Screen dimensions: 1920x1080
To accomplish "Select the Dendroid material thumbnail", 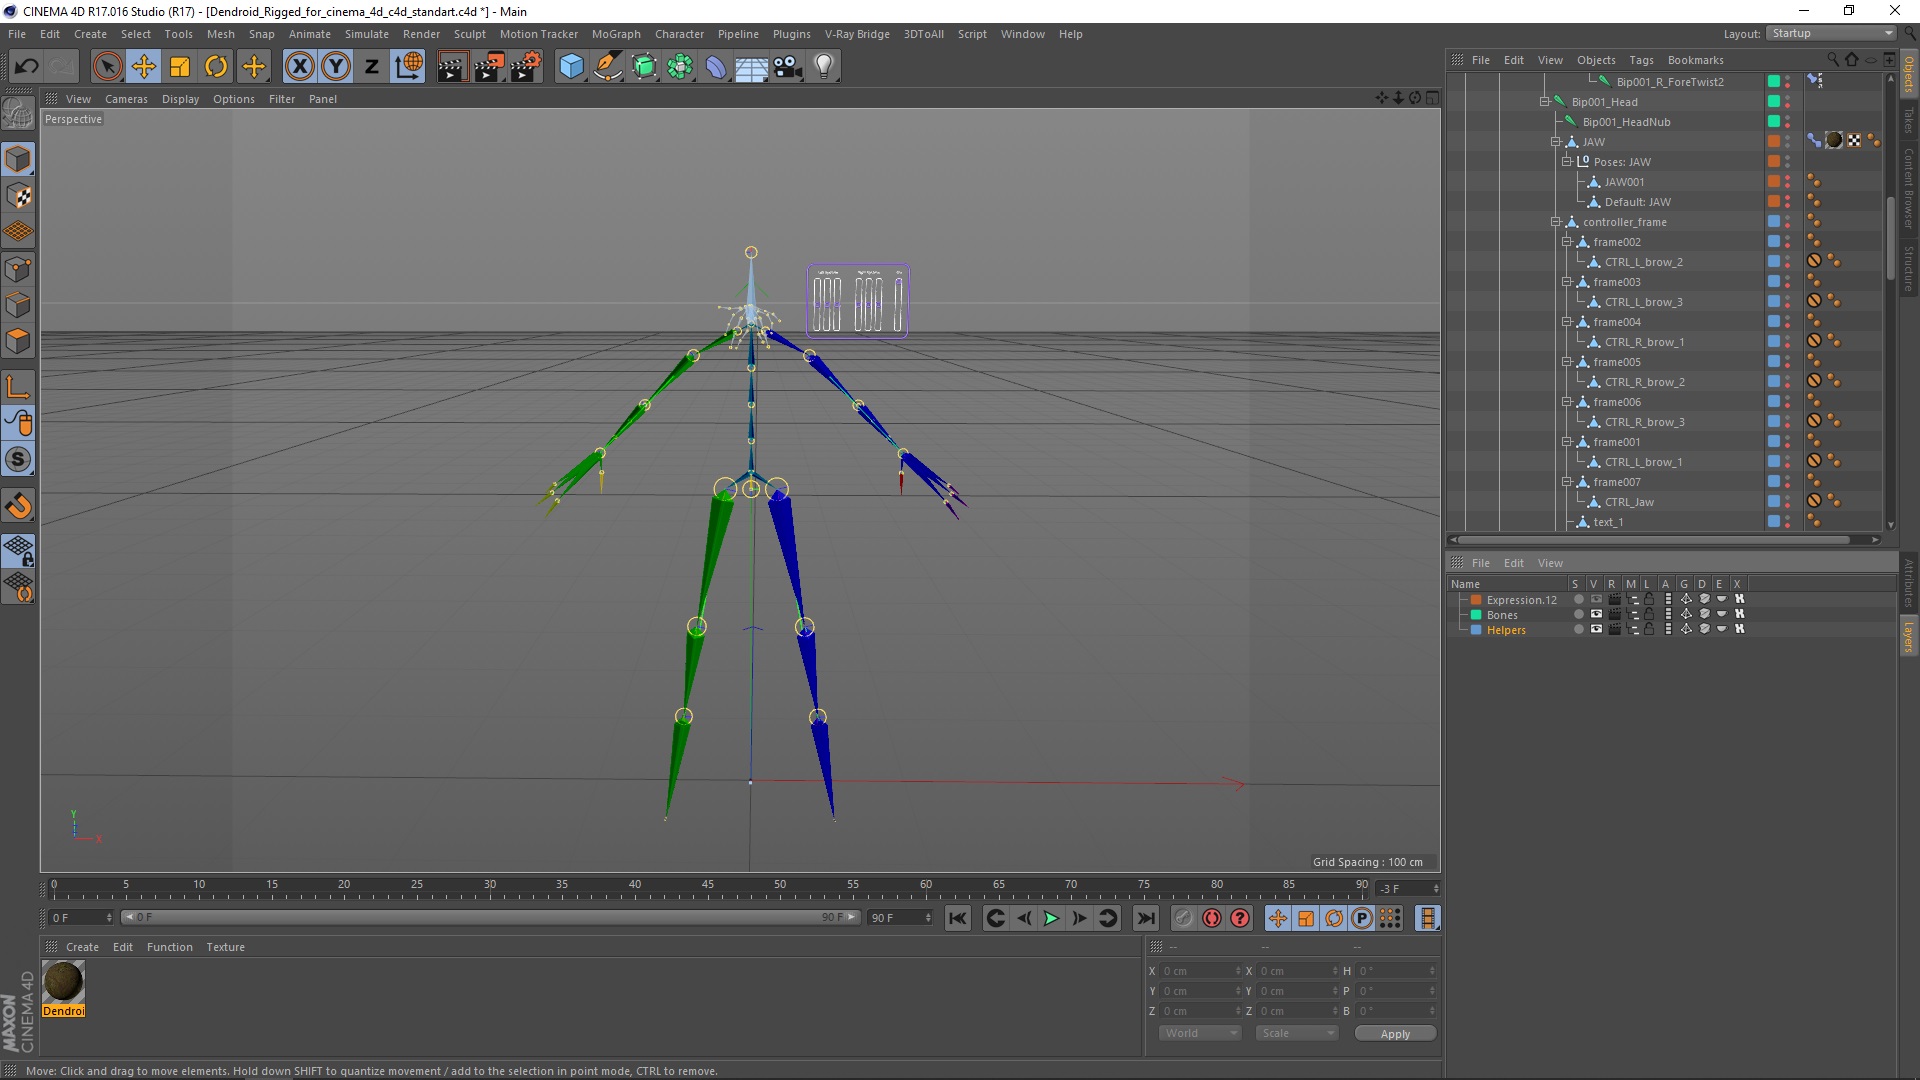I will click(63, 982).
